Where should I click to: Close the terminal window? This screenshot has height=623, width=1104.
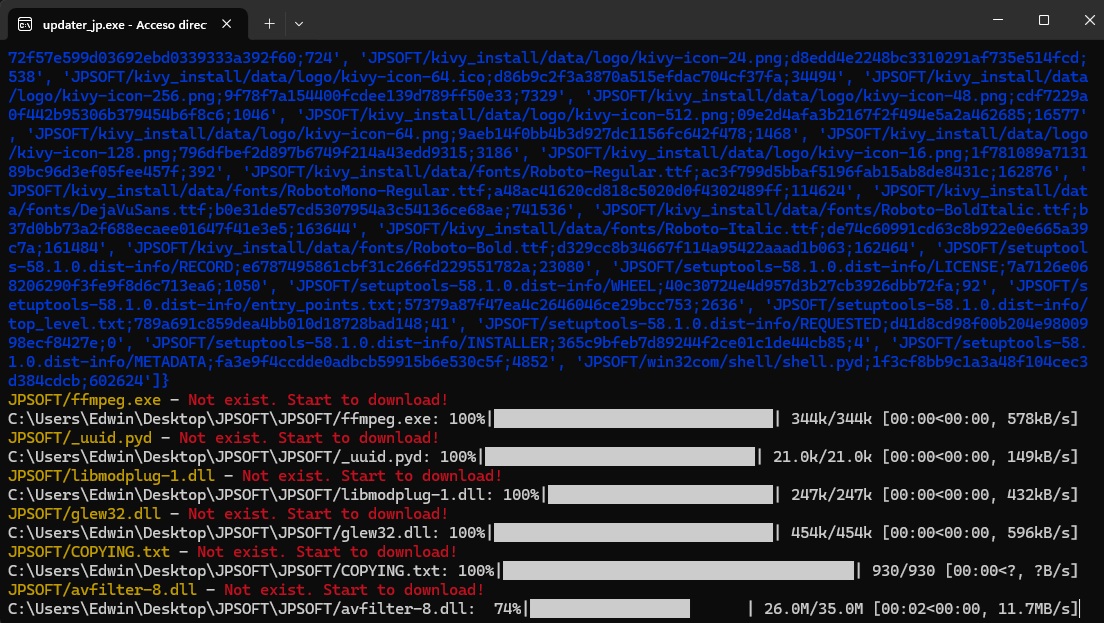click(1089, 20)
